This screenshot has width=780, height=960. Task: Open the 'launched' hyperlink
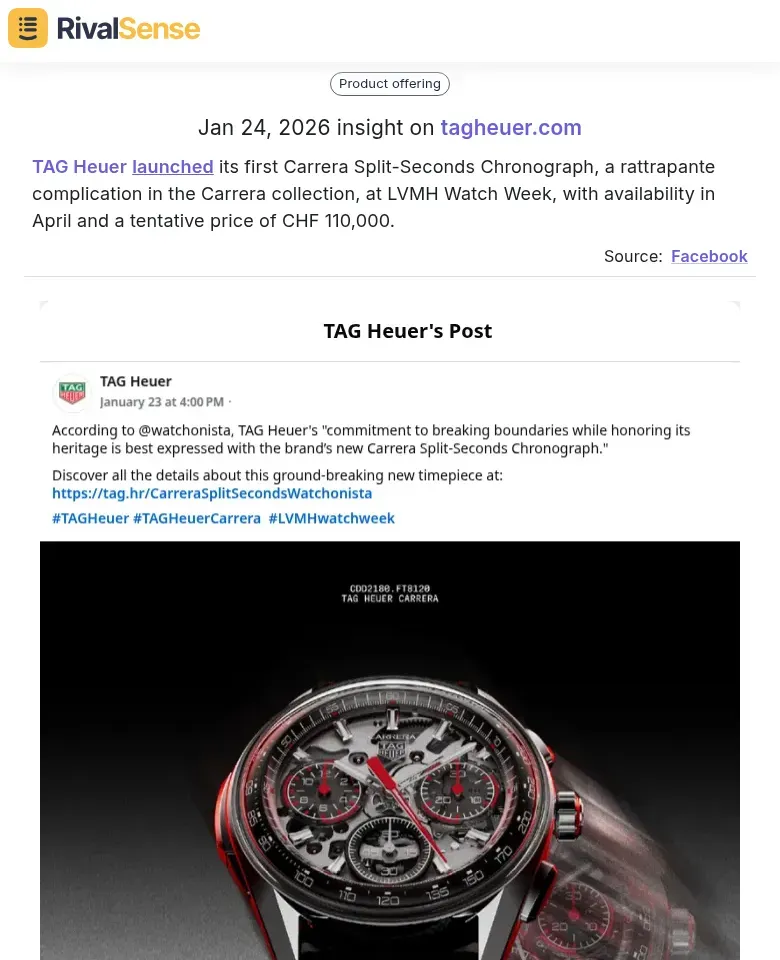click(x=172, y=166)
